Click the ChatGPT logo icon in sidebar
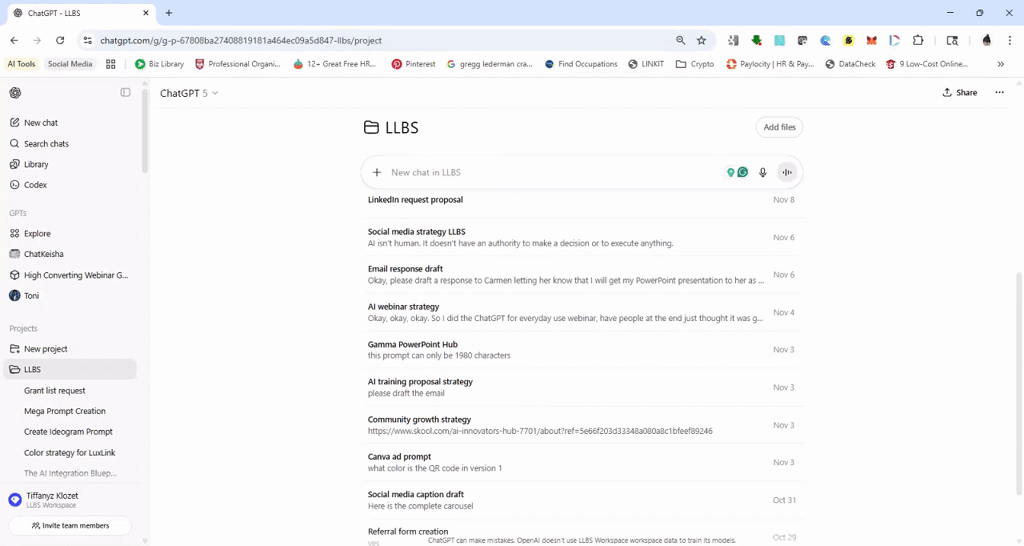This screenshot has width=1024, height=546. click(x=15, y=93)
